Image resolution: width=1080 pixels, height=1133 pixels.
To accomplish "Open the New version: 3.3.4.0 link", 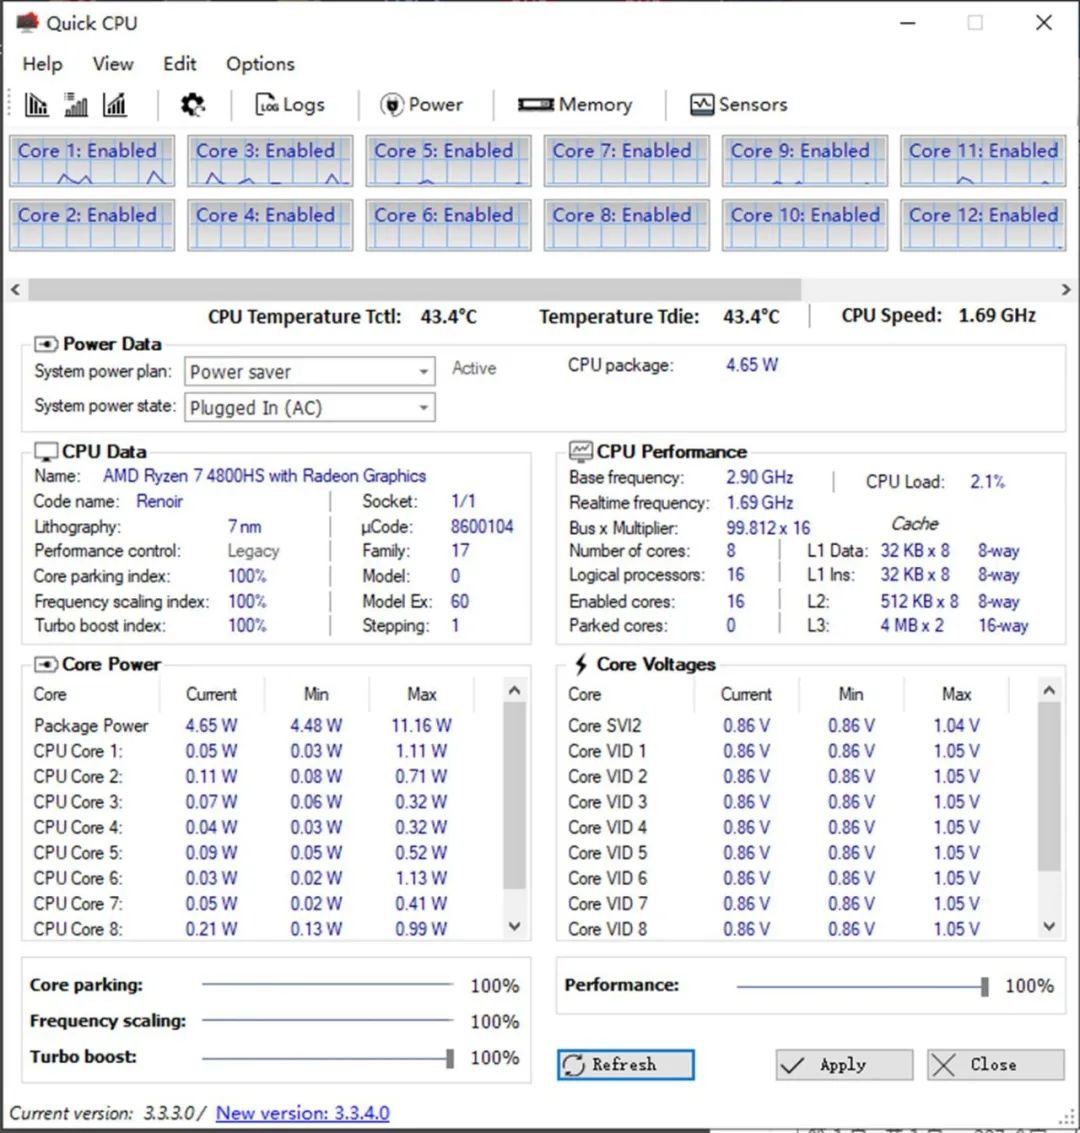I will pos(303,1113).
